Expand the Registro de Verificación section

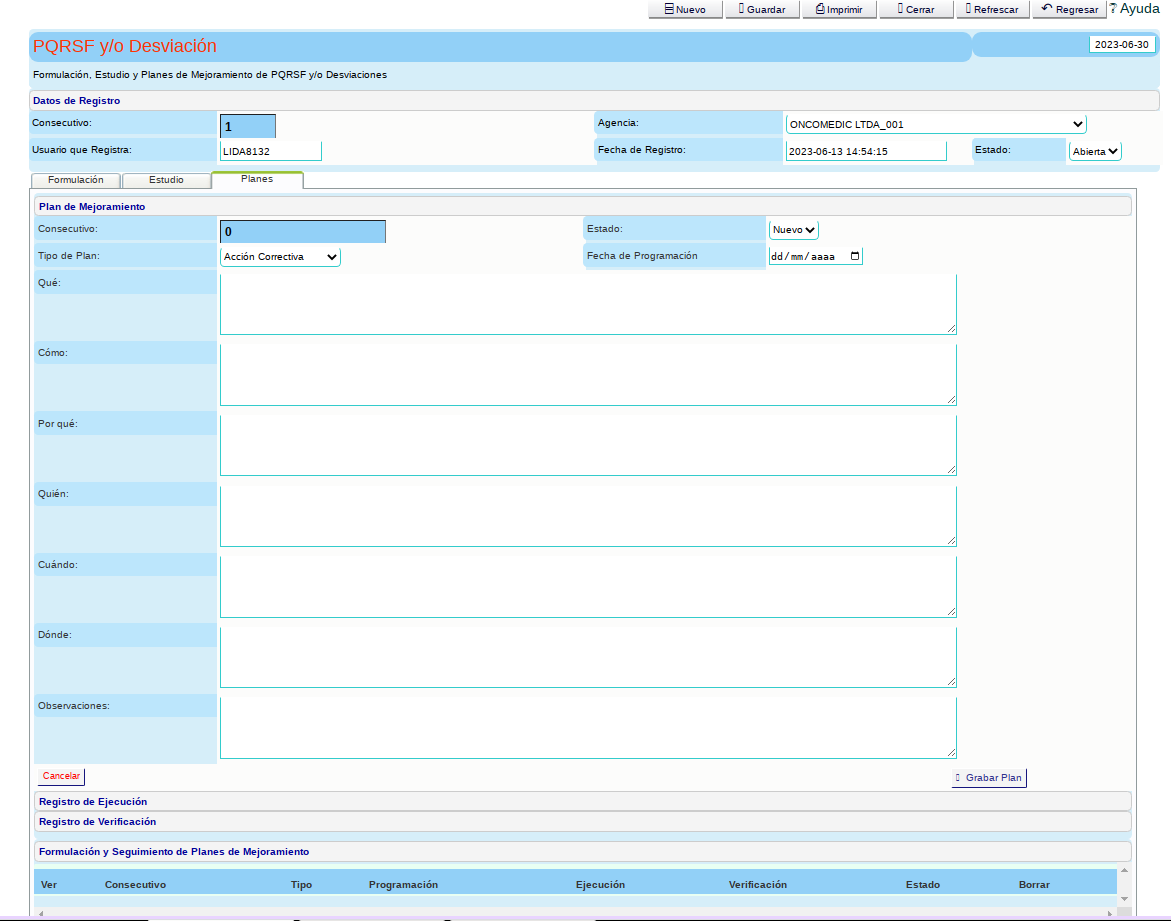[97, 821]
